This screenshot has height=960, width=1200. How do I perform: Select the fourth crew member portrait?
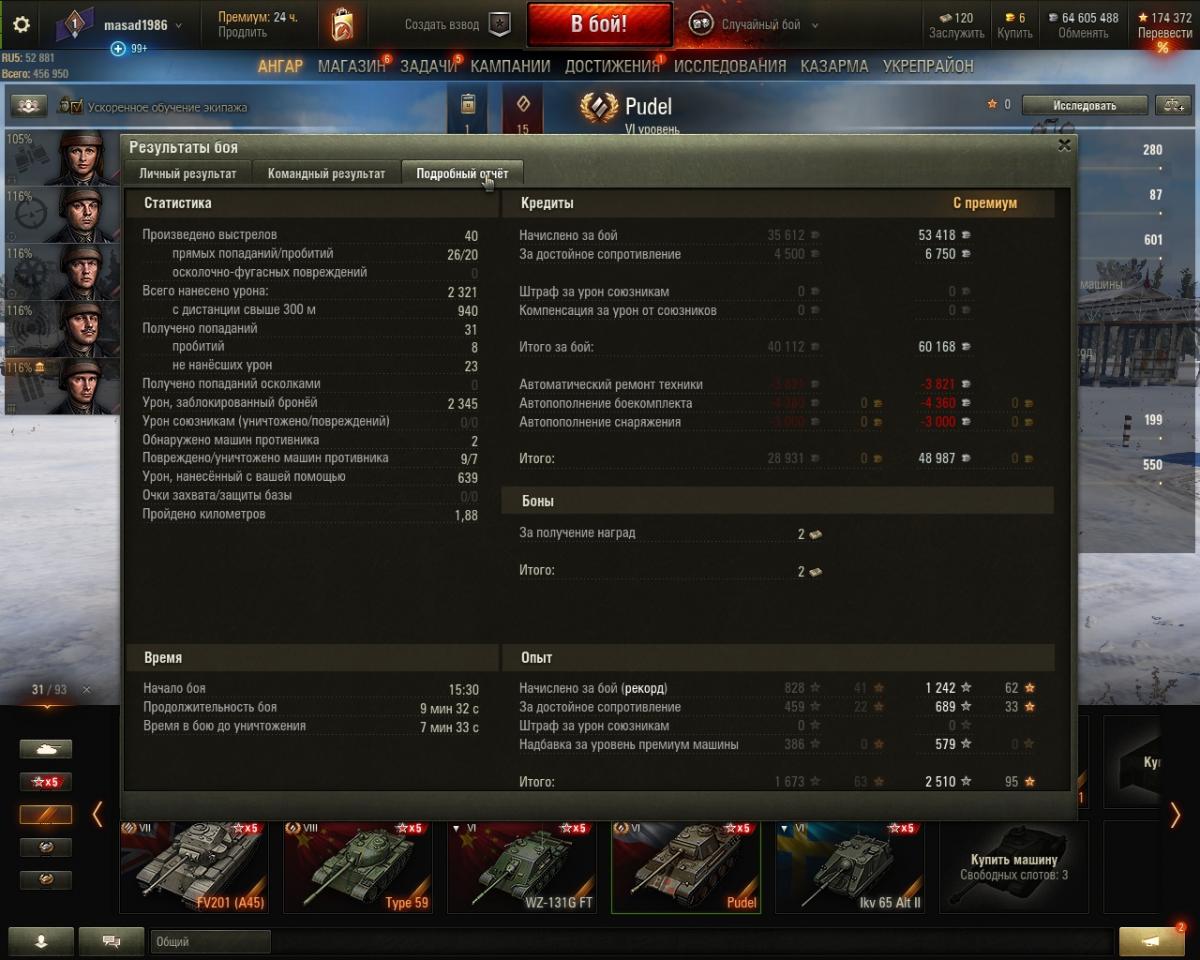62,329
